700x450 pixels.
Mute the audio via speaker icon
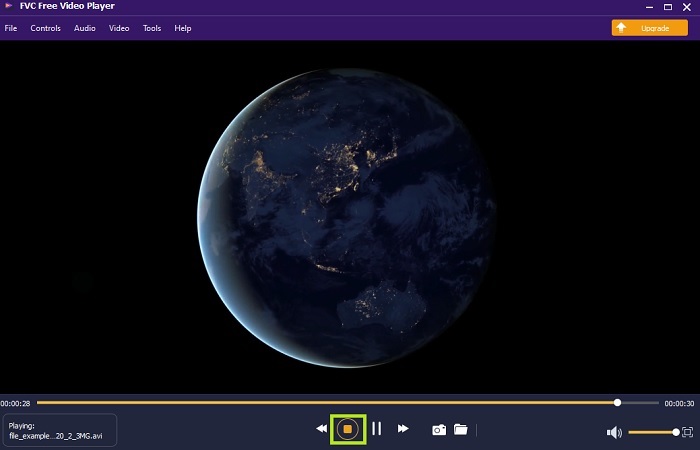pos(614,432)
